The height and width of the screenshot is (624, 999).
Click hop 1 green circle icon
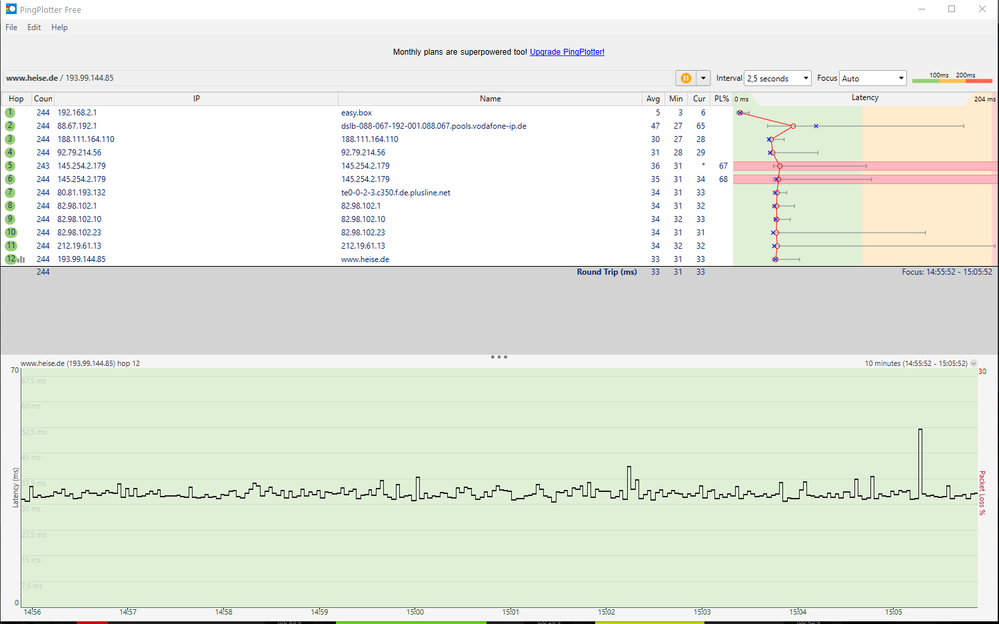click(x=10, y=113)
